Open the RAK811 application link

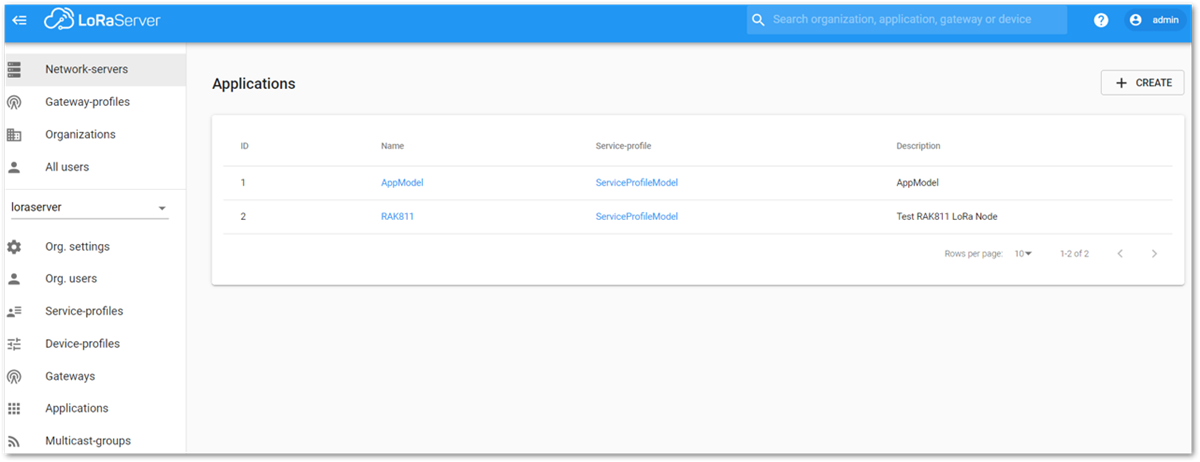pyautogui.click(x=397, y=216)
